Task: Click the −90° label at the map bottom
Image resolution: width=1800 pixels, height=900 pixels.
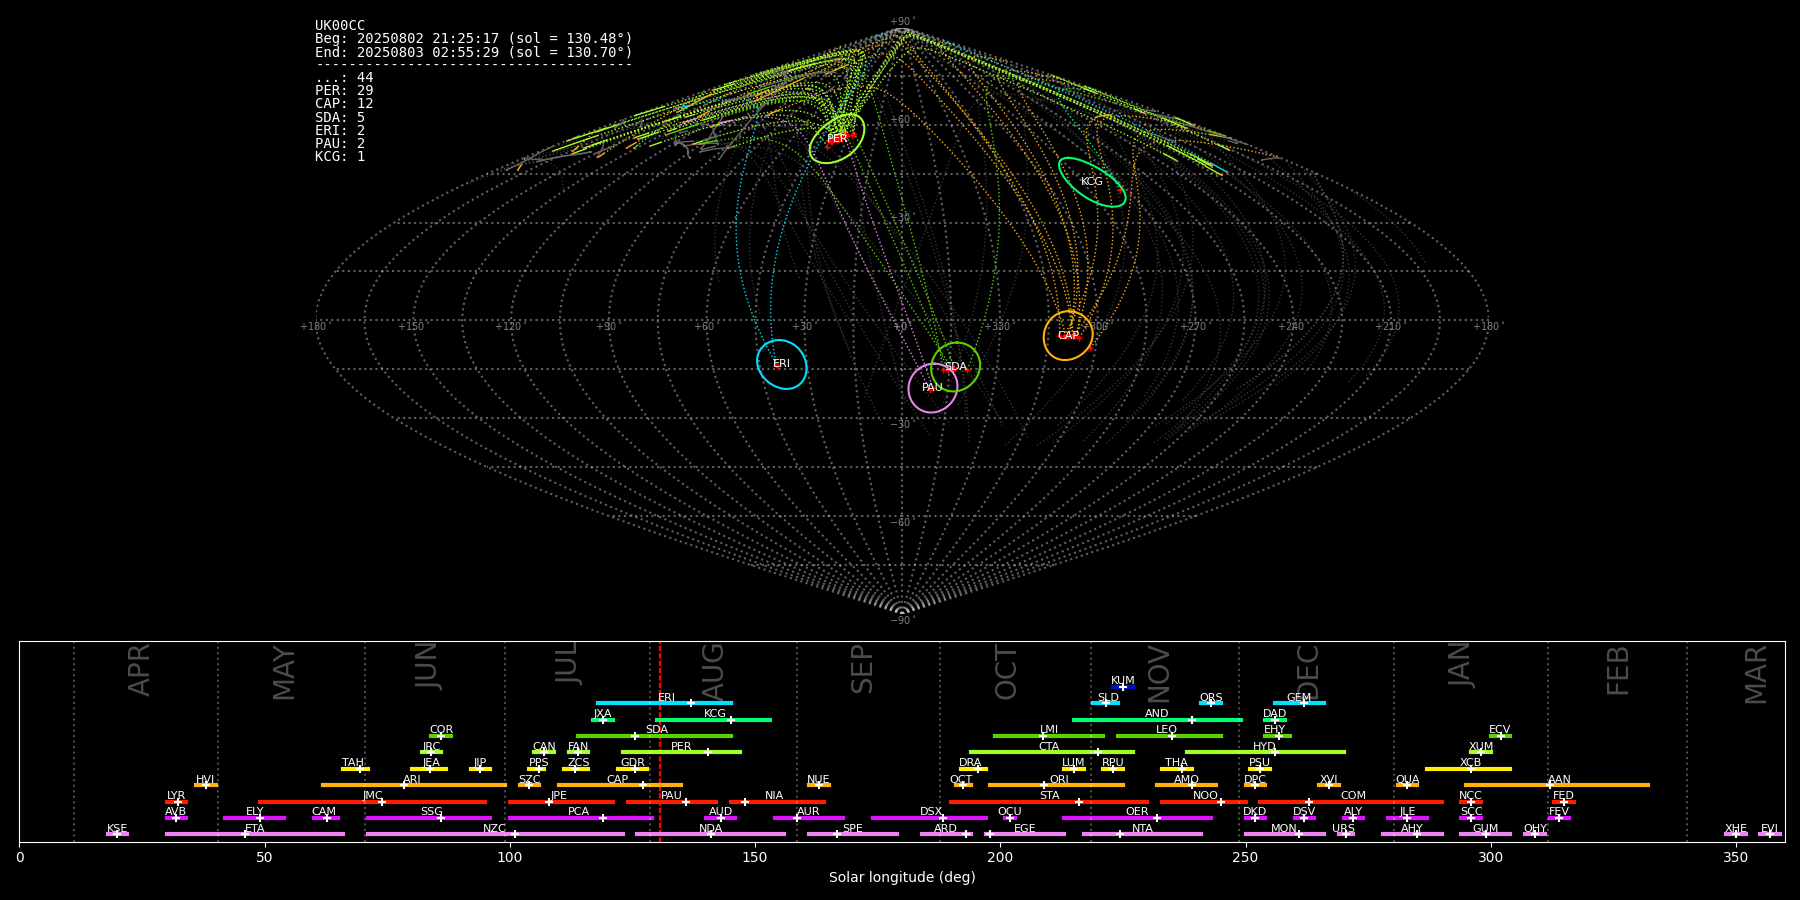Action: click(x=901, y=620)
